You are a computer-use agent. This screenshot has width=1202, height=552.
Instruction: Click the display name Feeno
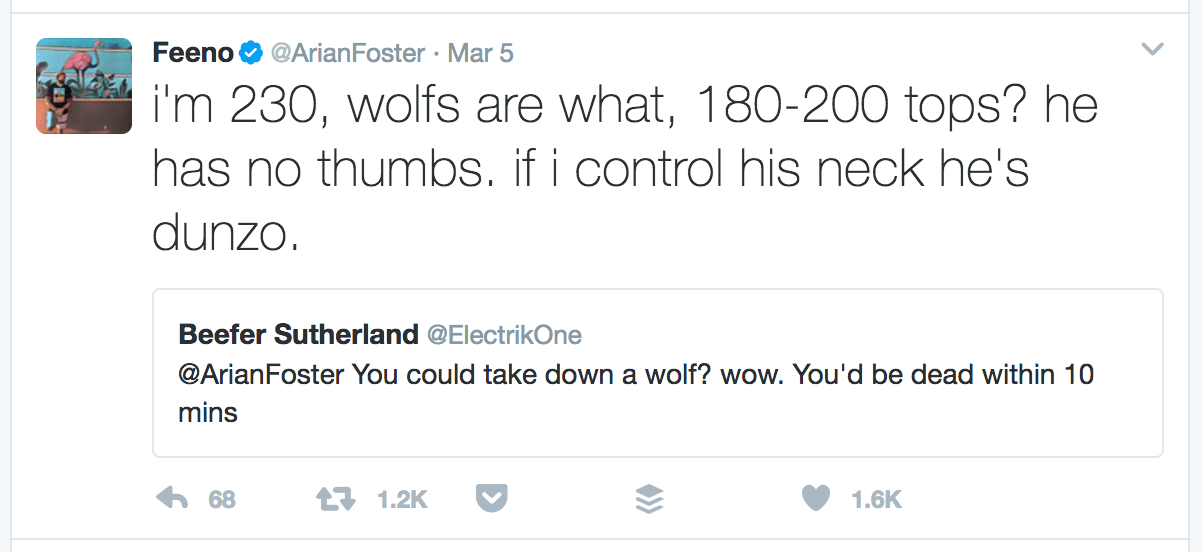(192, 53)
